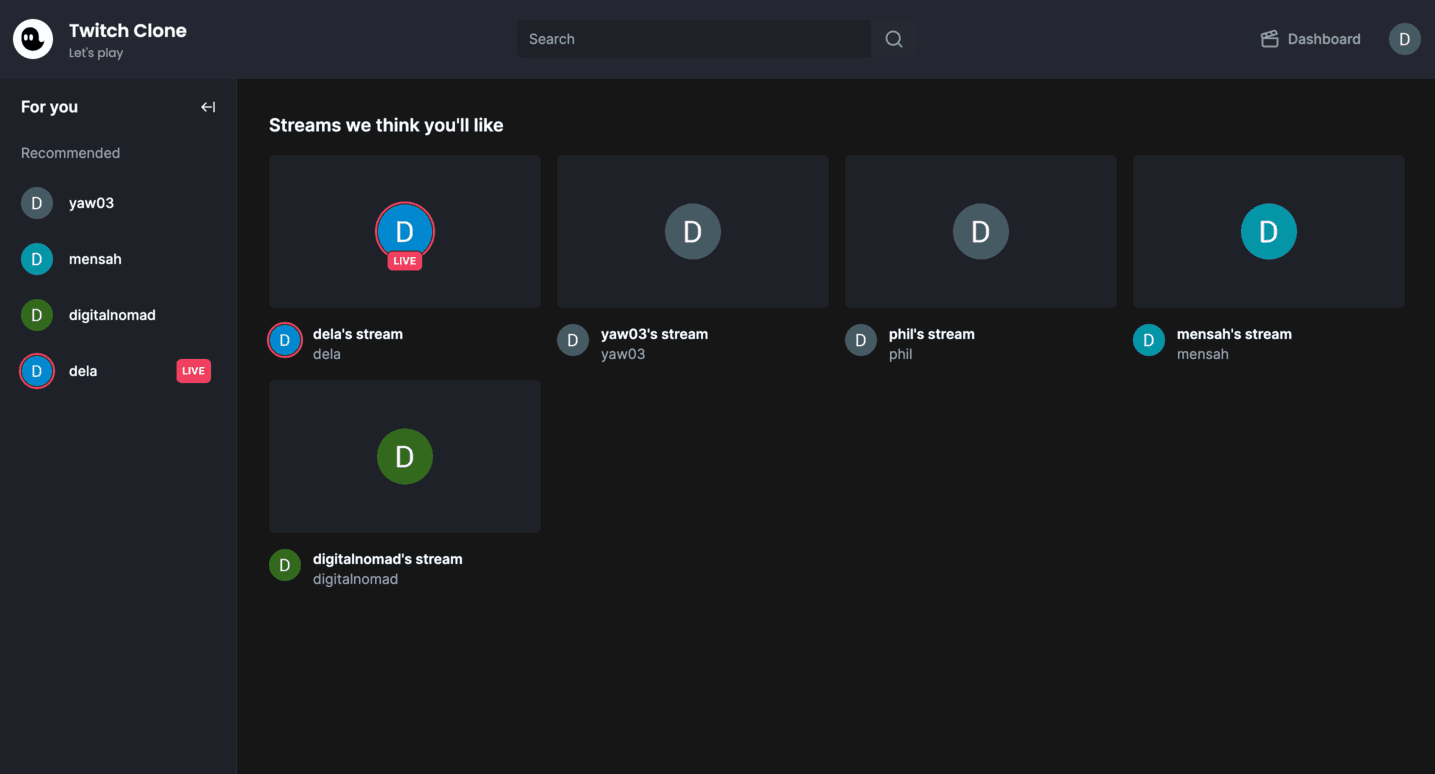Click small avatar beside digitalnomad's stream title

tap(285, 566)
